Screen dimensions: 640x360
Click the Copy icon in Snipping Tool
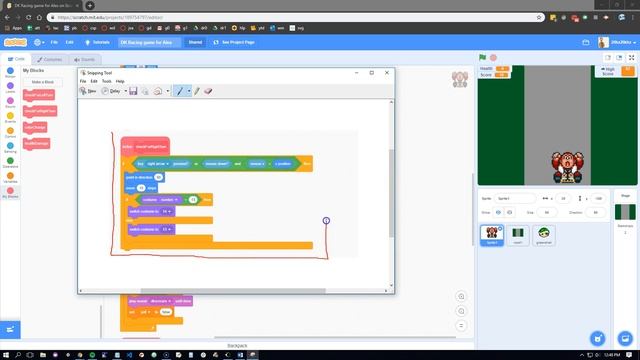point(145,91)
